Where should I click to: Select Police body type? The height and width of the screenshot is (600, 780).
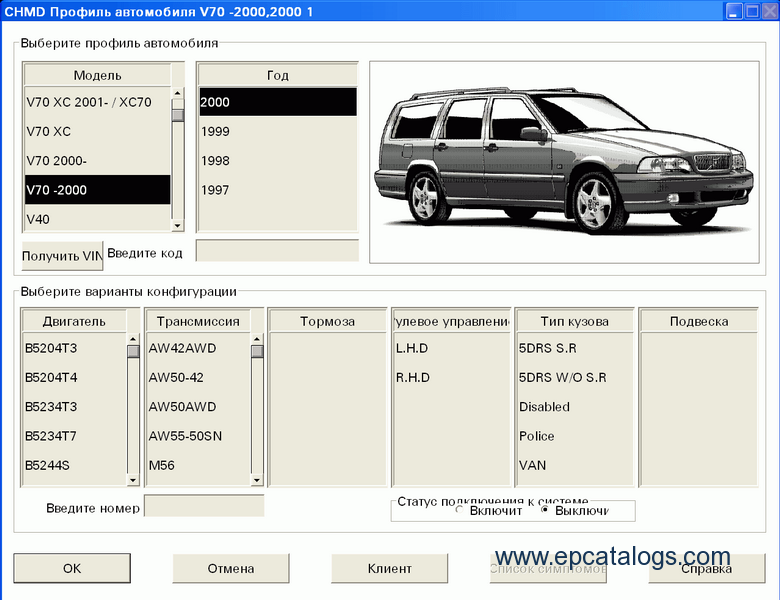point(573,436)
